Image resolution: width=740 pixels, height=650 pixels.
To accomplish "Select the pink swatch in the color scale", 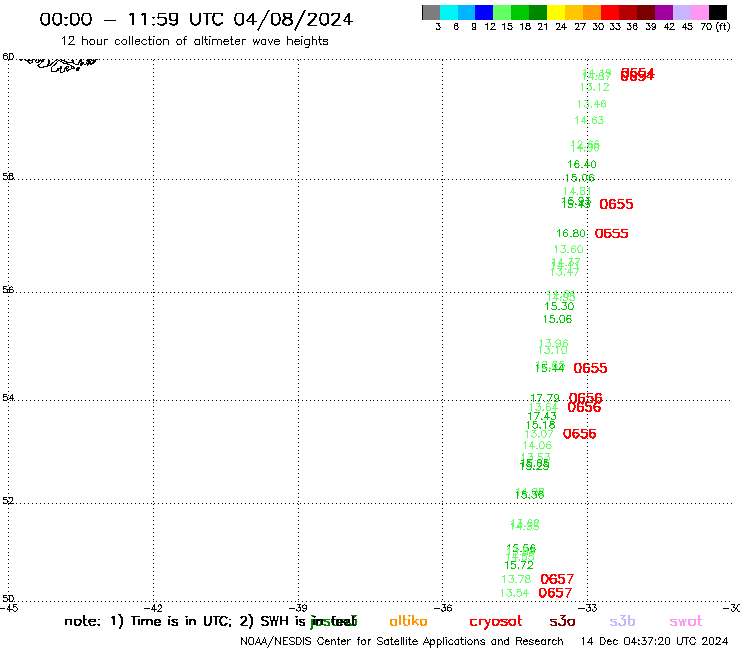I will coord(700,12).
